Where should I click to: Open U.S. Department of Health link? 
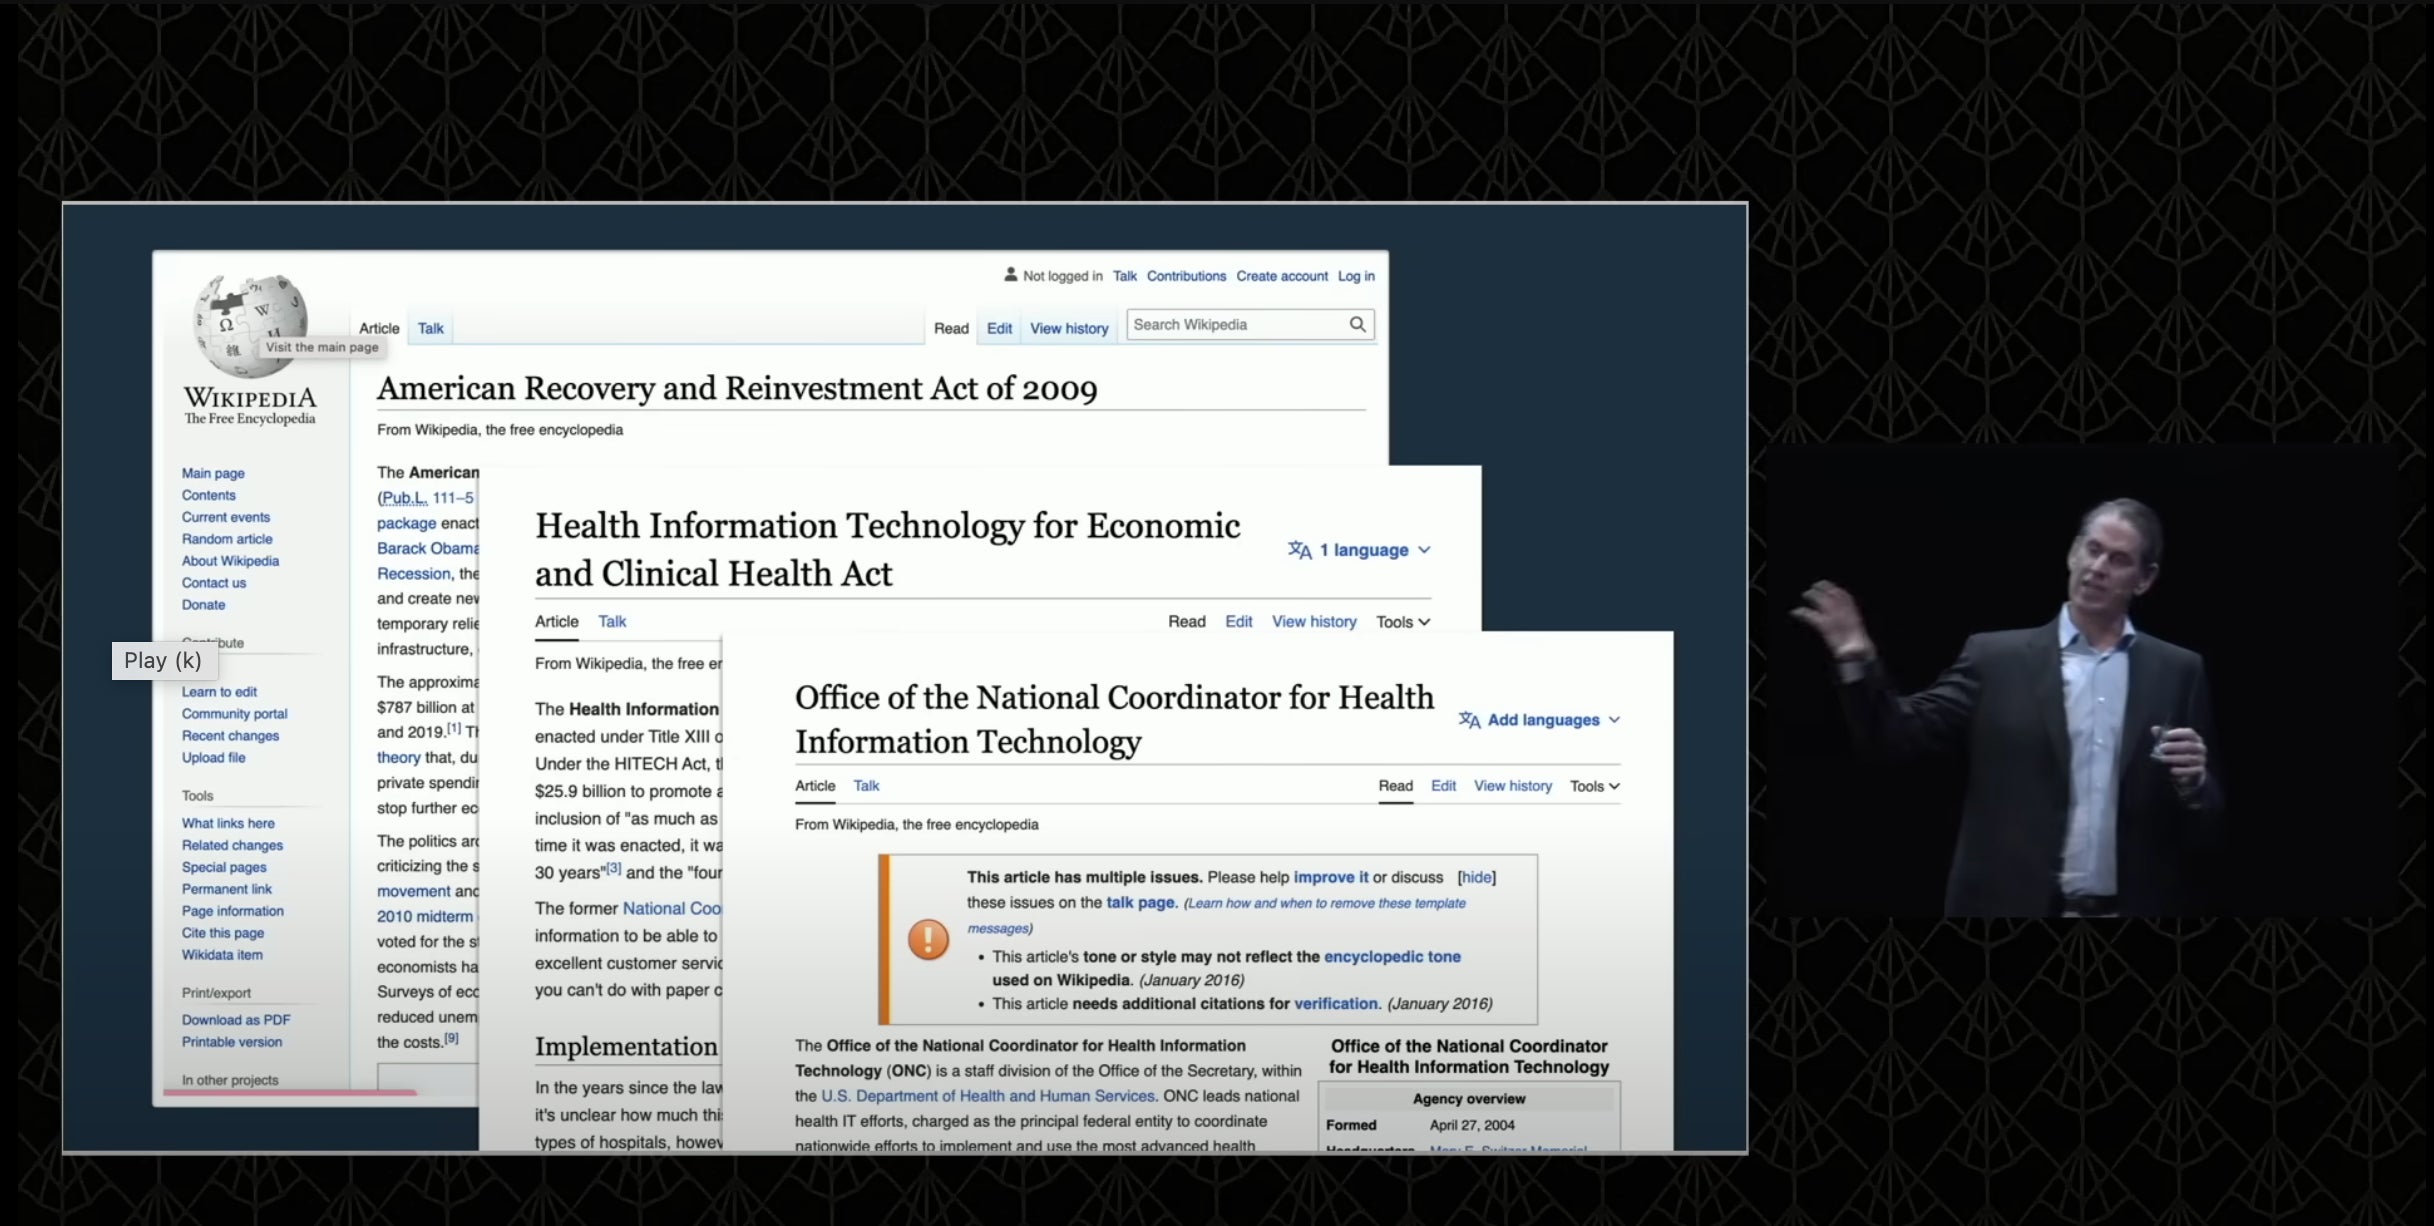pyautogui.click(x=987, y=1096)
